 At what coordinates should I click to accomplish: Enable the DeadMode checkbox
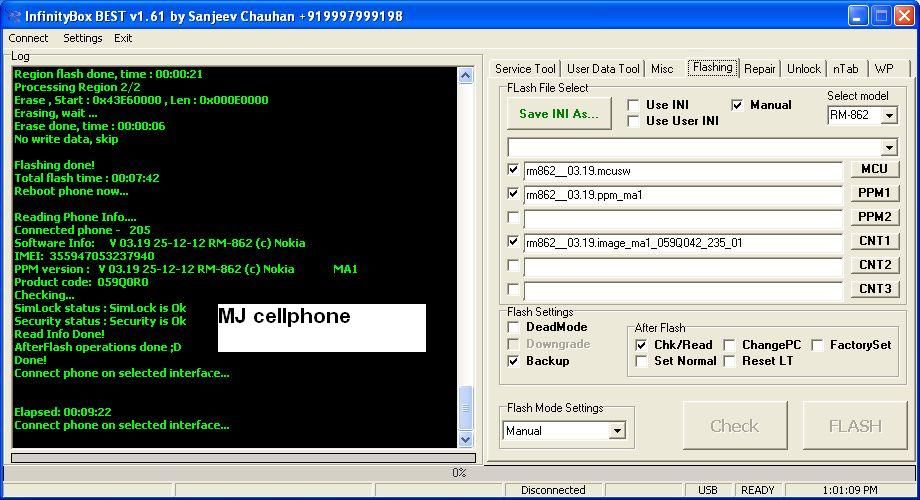click(514, 328)
